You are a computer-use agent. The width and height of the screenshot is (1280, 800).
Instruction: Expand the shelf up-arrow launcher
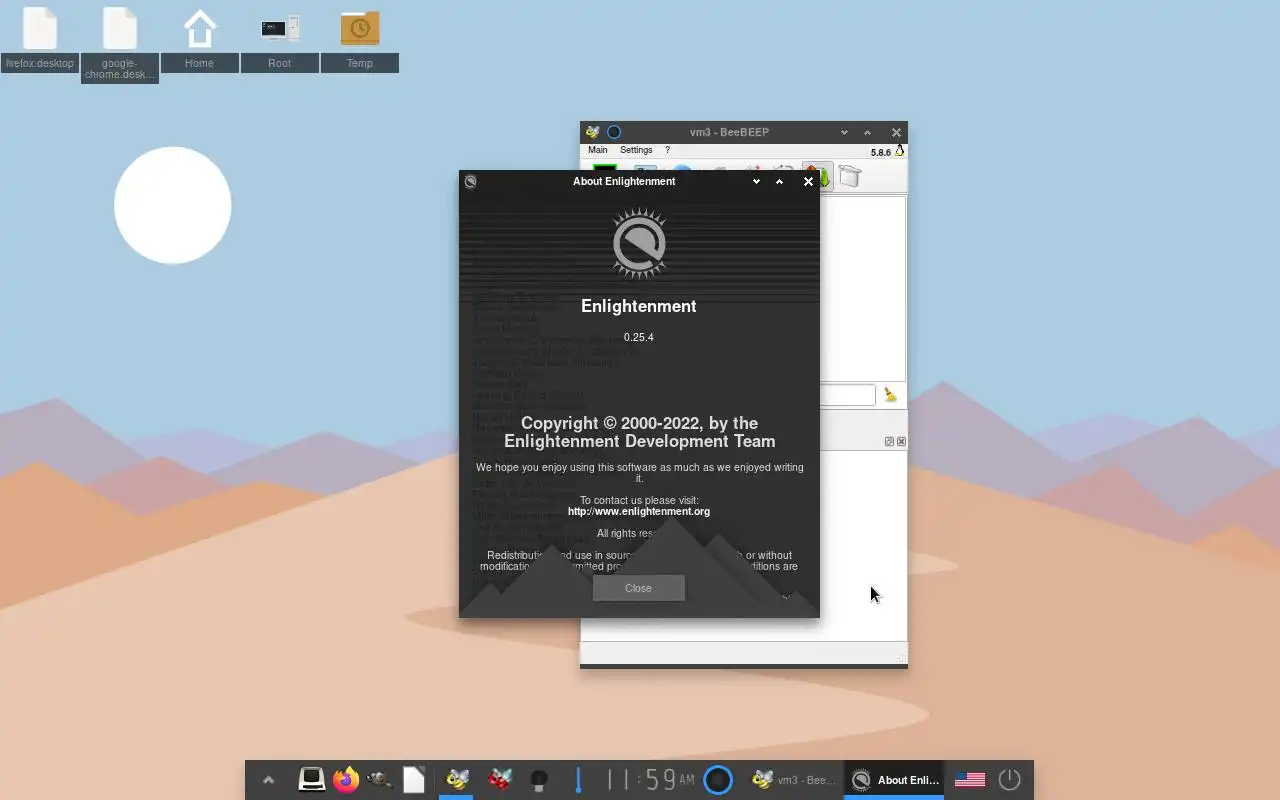pyautogui.click(x=268, y=780)
